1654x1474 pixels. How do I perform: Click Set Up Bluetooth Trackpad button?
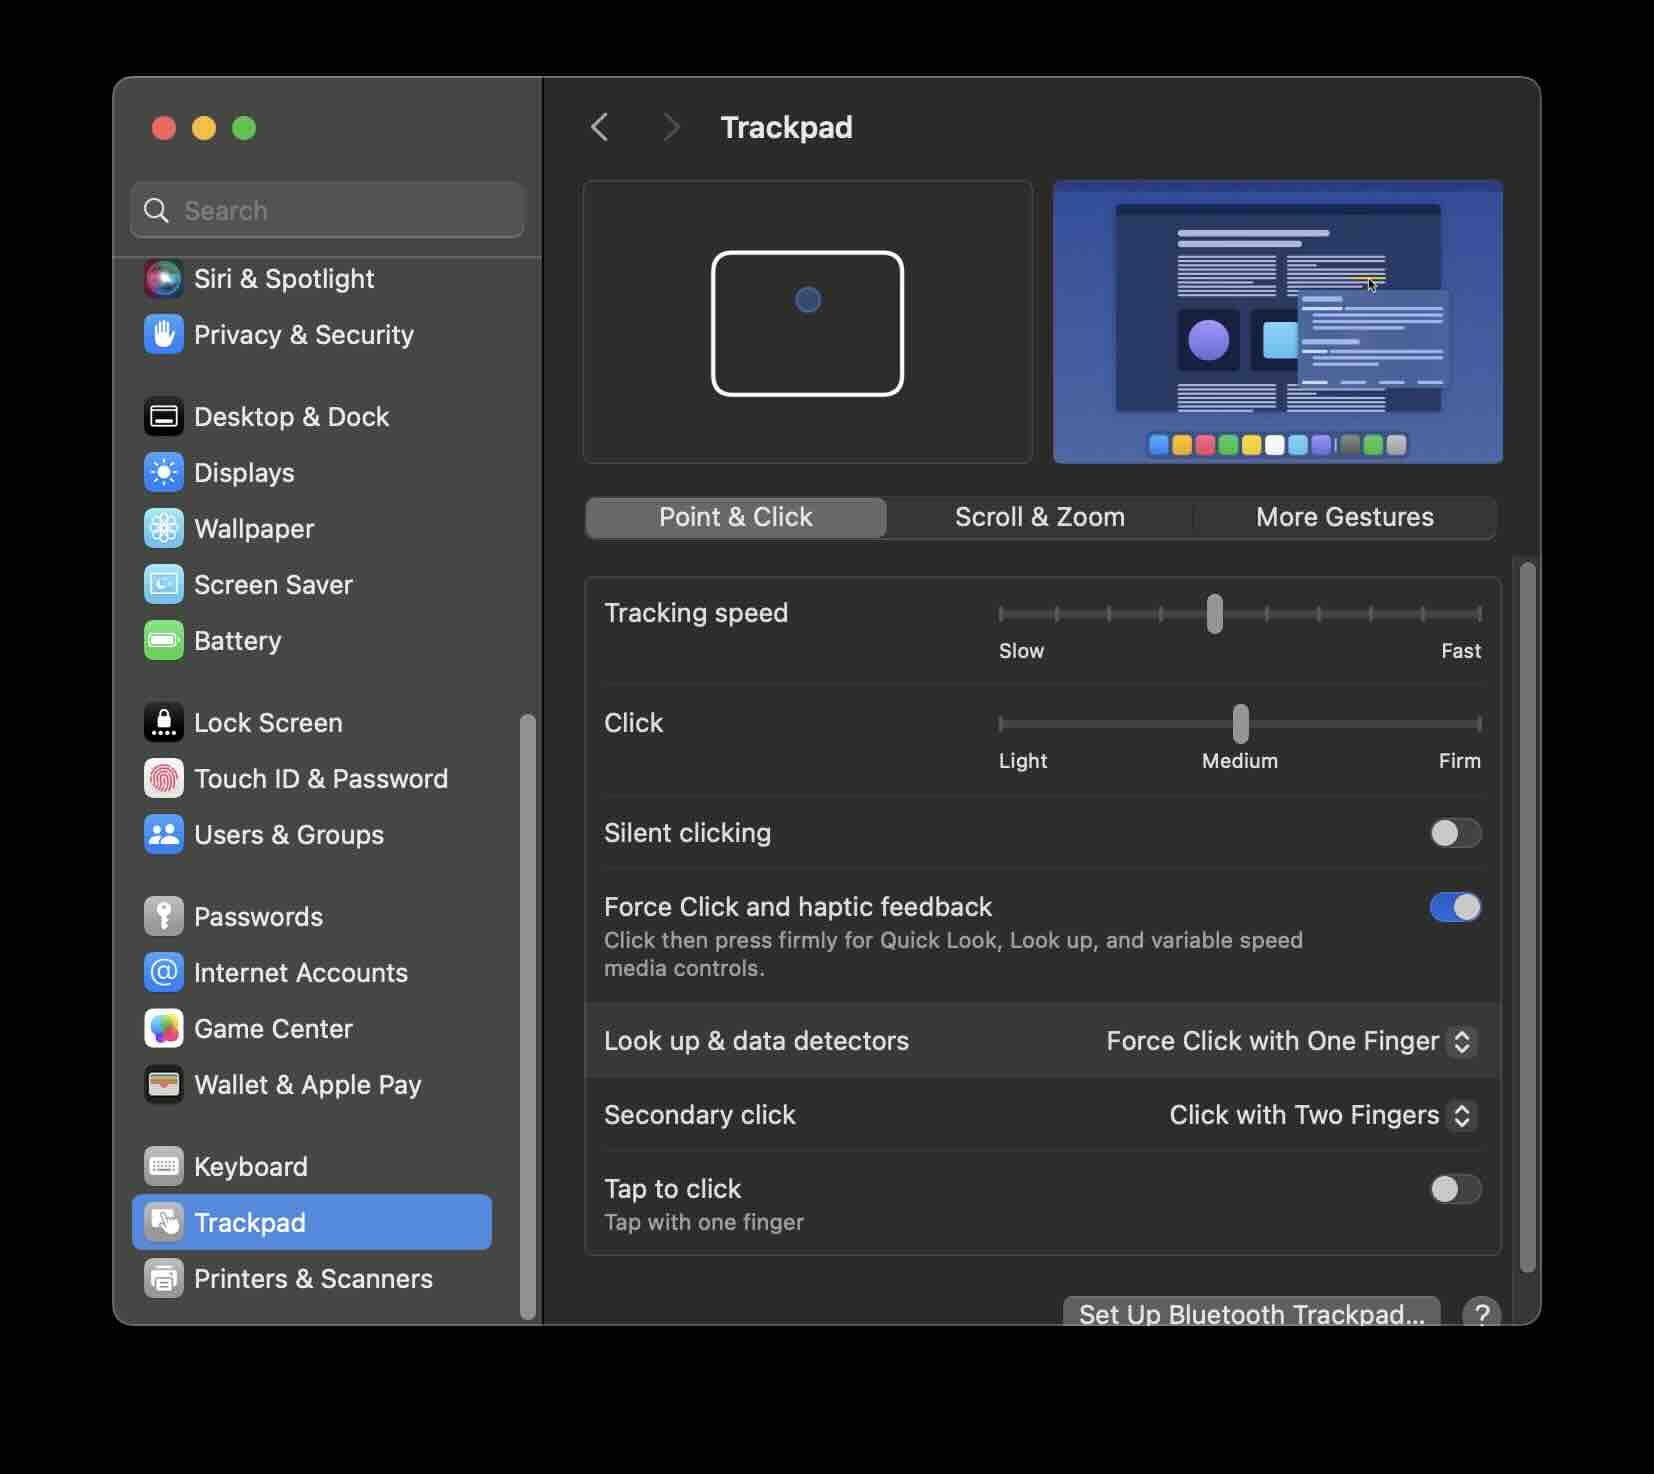point(1251,1312)
